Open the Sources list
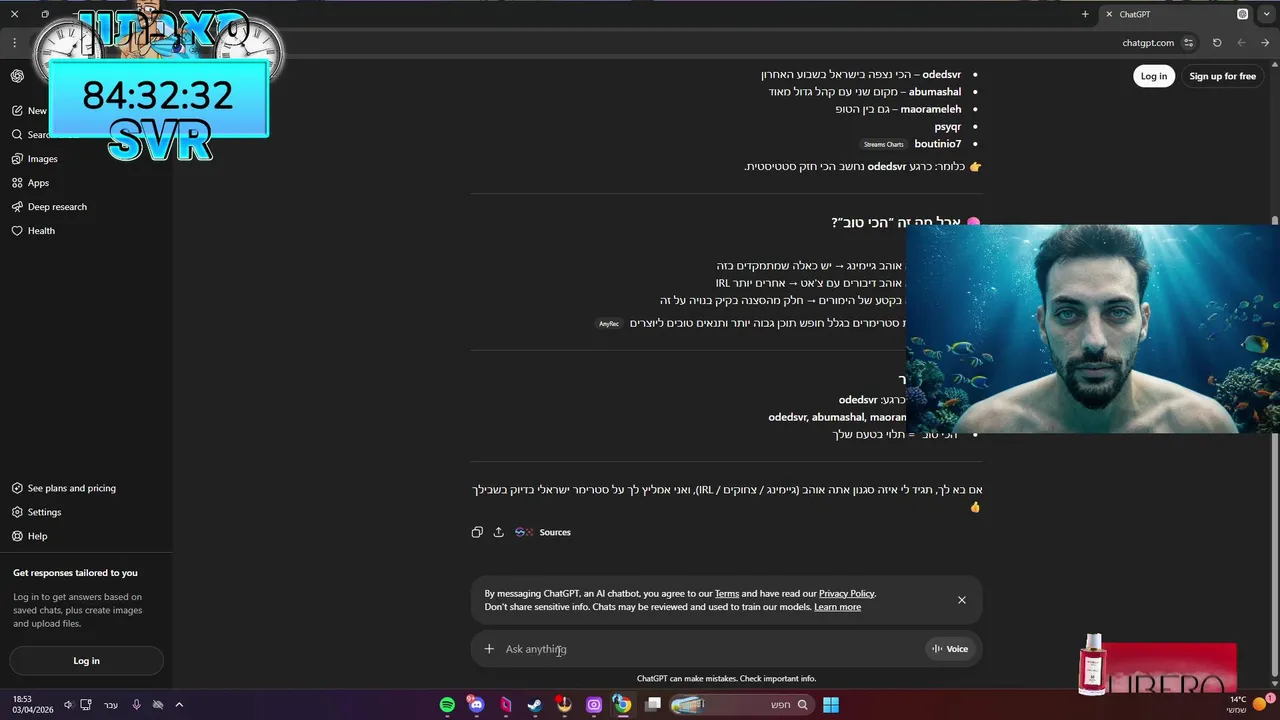 (543, 532)
